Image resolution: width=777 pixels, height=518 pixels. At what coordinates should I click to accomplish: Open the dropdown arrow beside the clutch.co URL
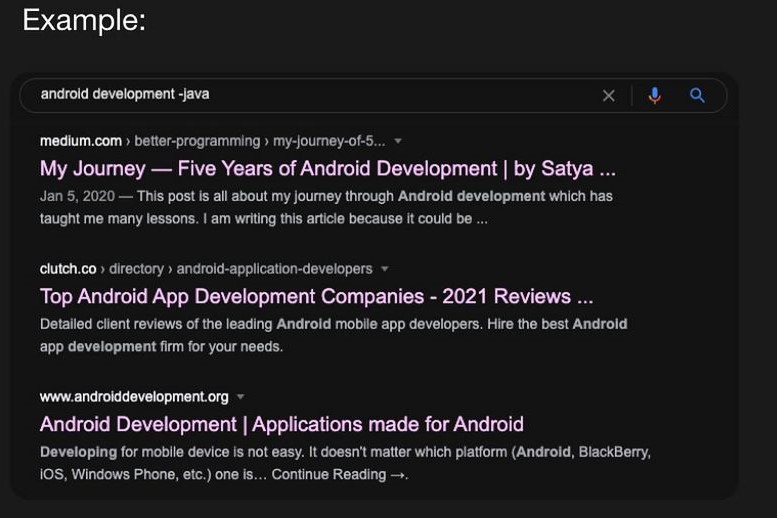(x=385, y=269)
